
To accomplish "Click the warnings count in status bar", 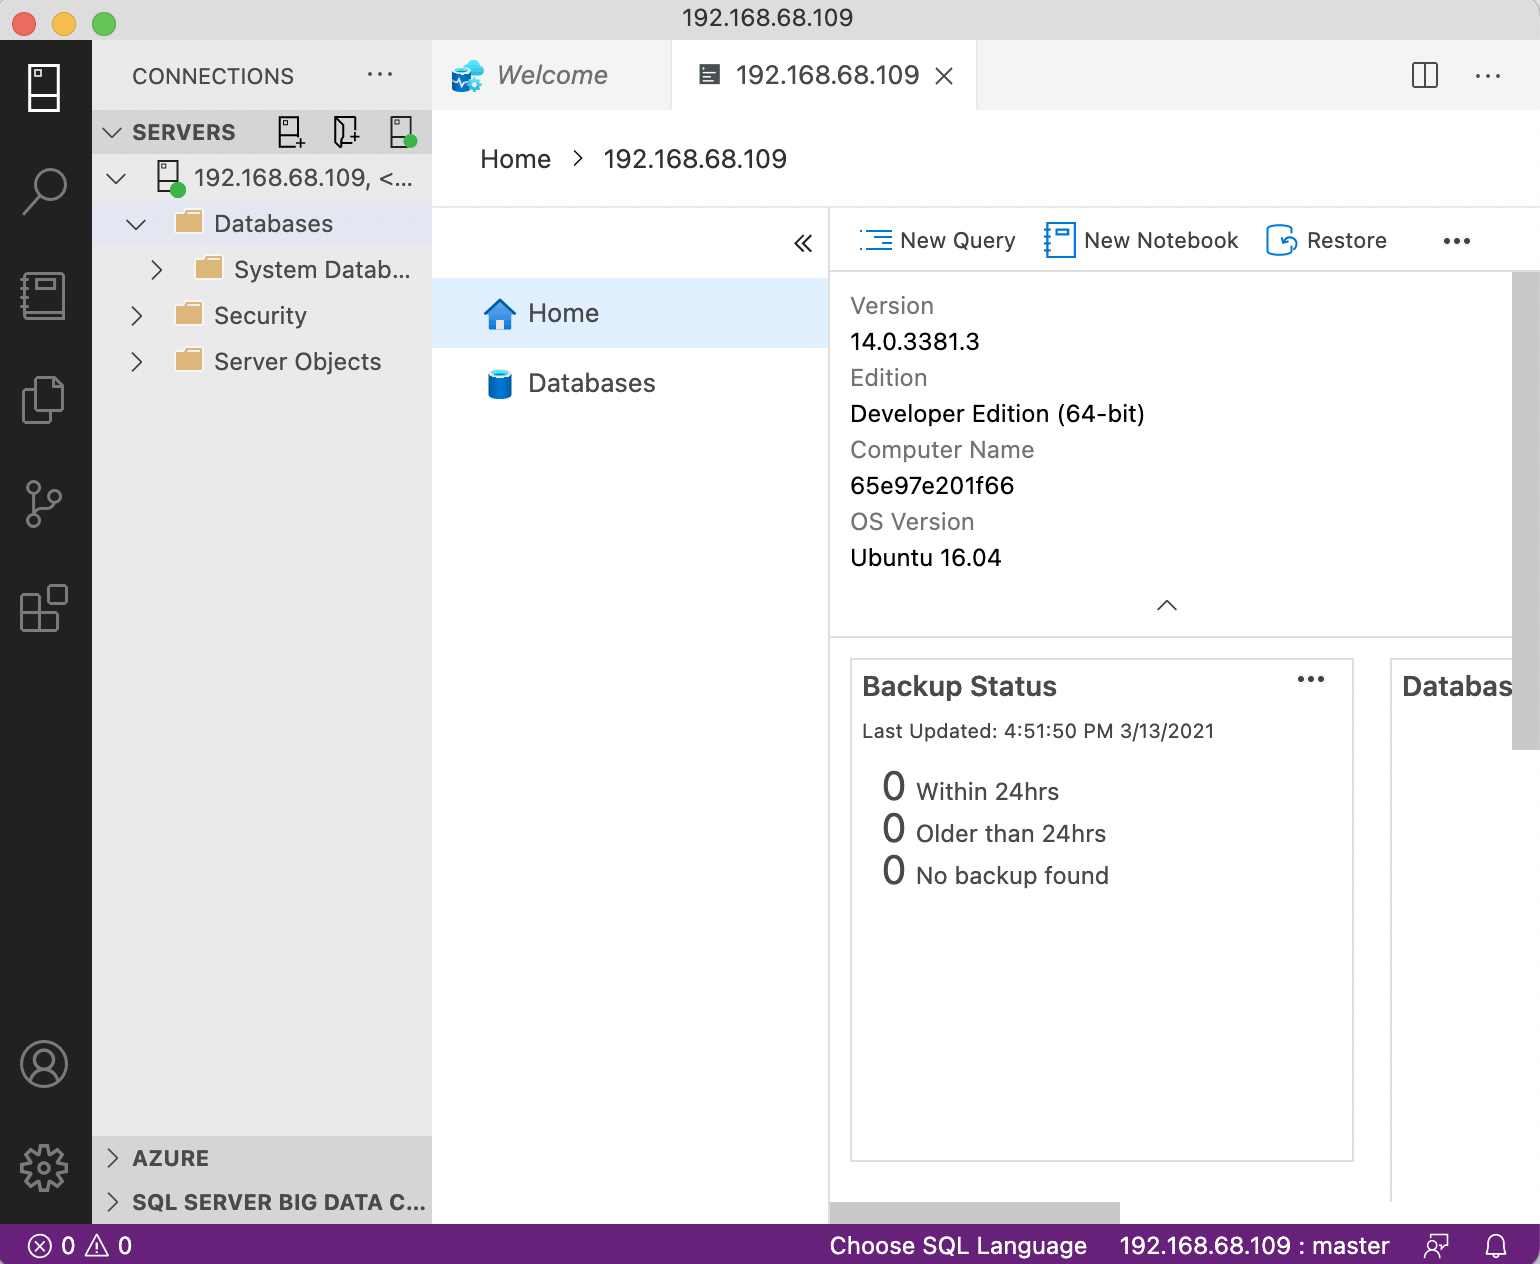I will (x=109, y=1245).
